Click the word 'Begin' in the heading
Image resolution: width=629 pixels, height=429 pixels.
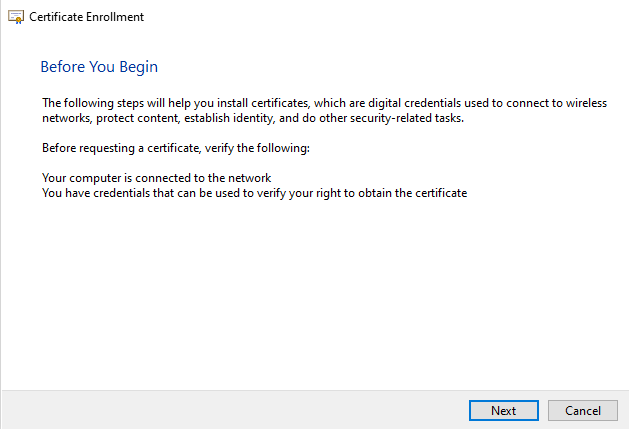138,67
